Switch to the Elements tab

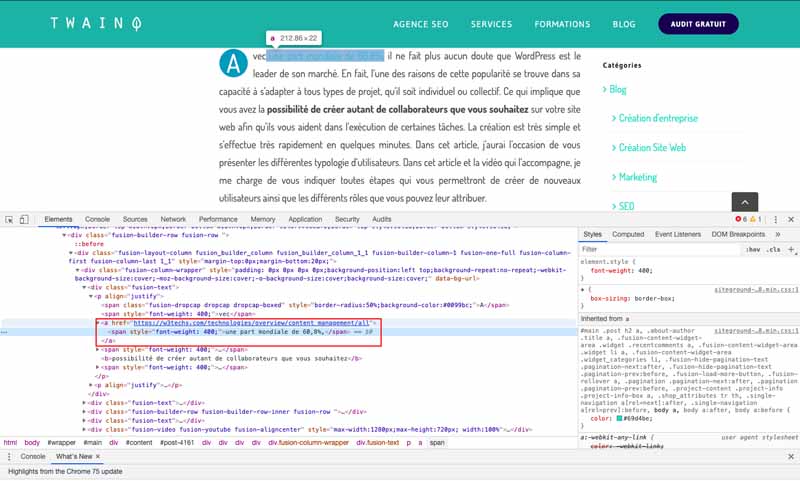pyautogui.click(x=58, y=219)
